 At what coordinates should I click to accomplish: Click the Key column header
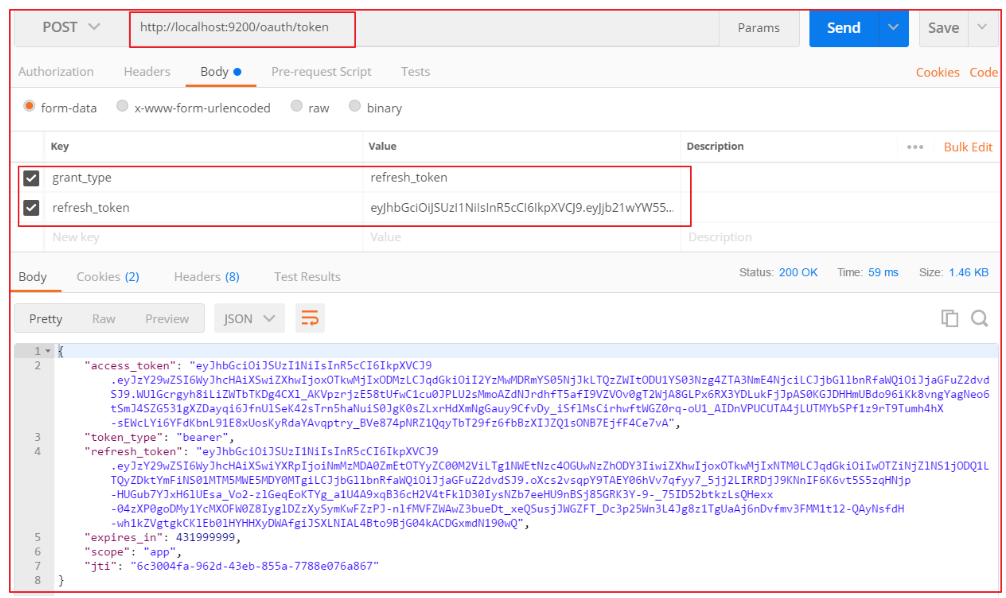pyautogui.click(x=60, y=146)
